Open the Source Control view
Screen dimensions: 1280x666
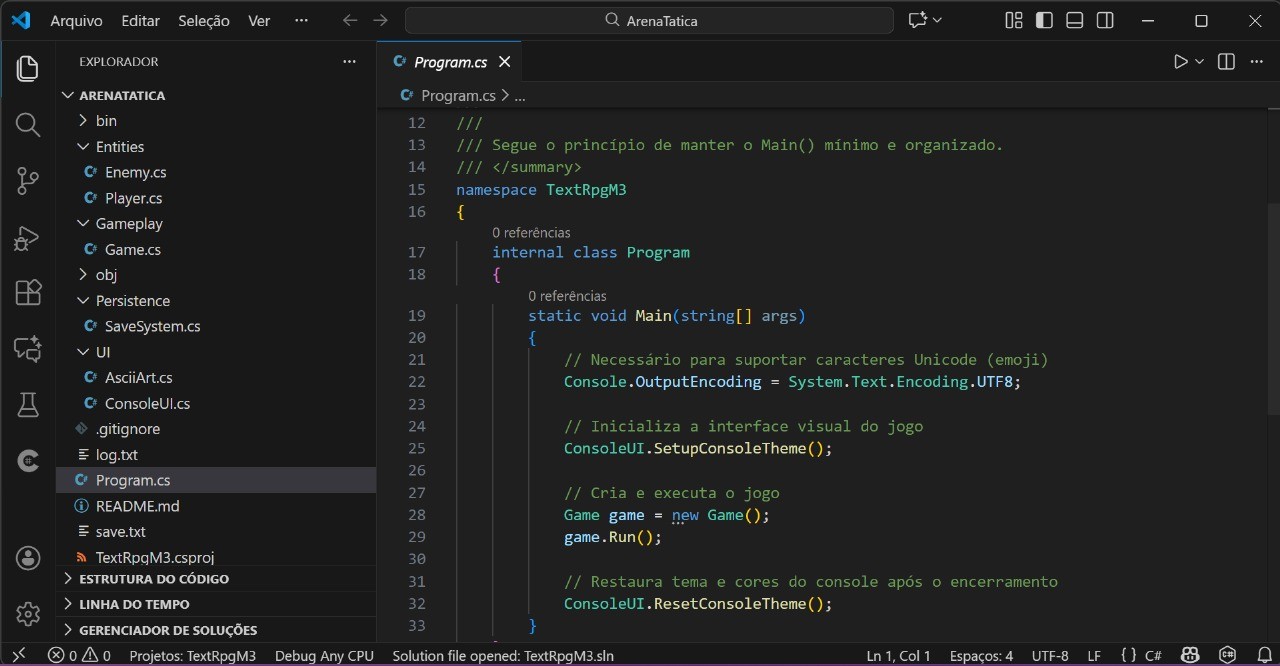(x=28, y=181)
